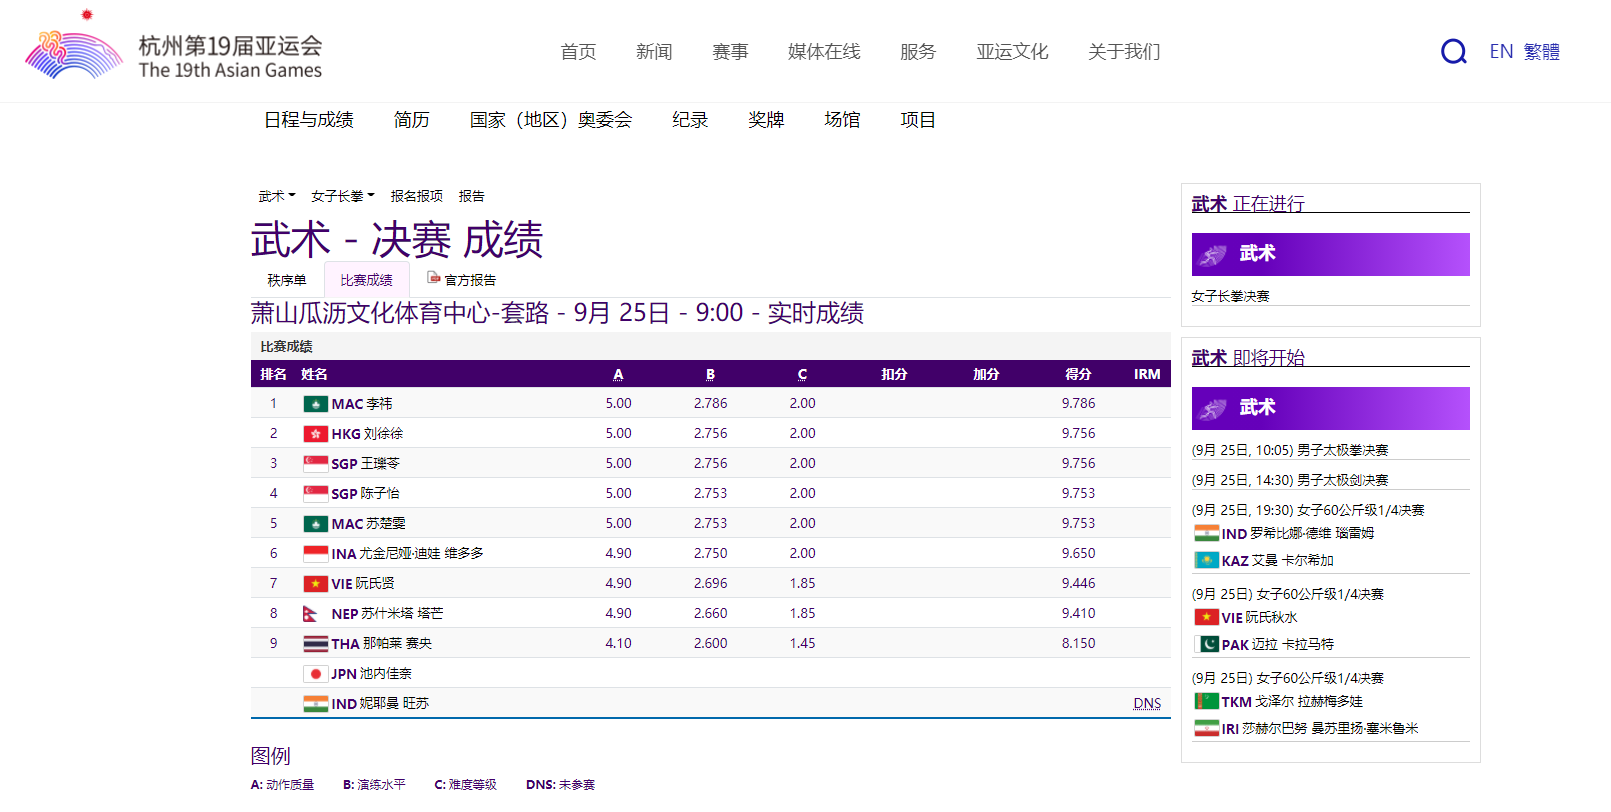This screenshot has height=812, width=1611.
Task: Click the wushu icon in 正在进行 panel
Action: click(x=1213, y=255)
